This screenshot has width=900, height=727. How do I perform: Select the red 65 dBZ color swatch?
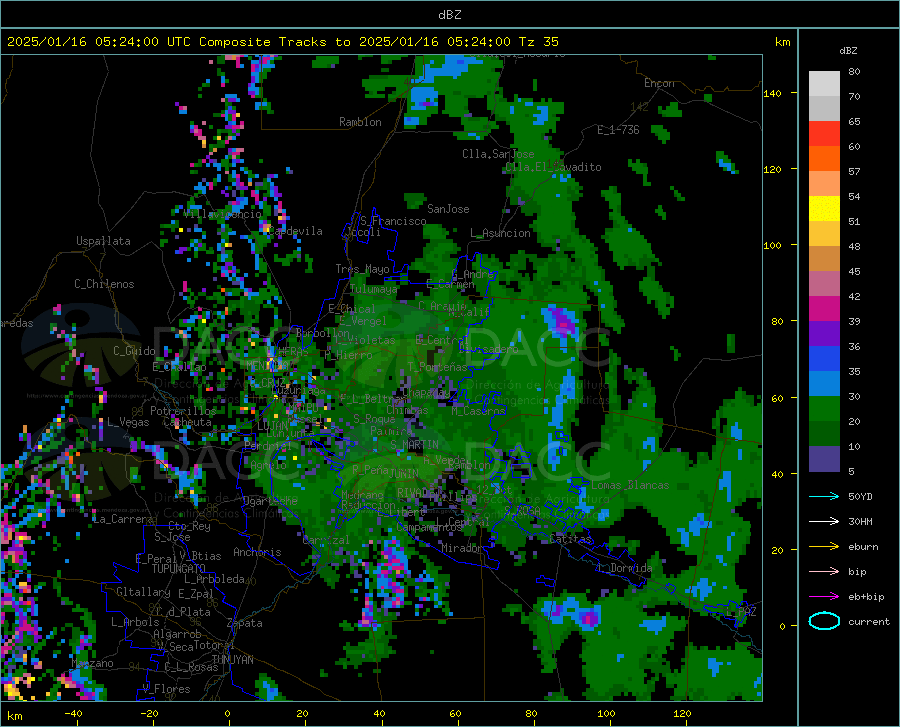(824, 134)
